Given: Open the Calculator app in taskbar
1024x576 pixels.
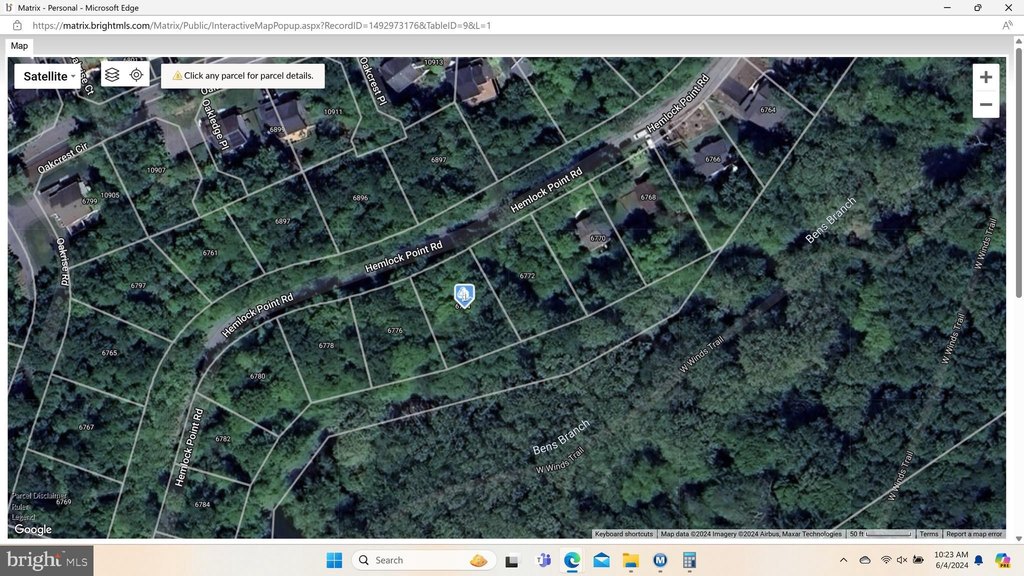Looking at the screenshot, I should [x=690, y=560].
